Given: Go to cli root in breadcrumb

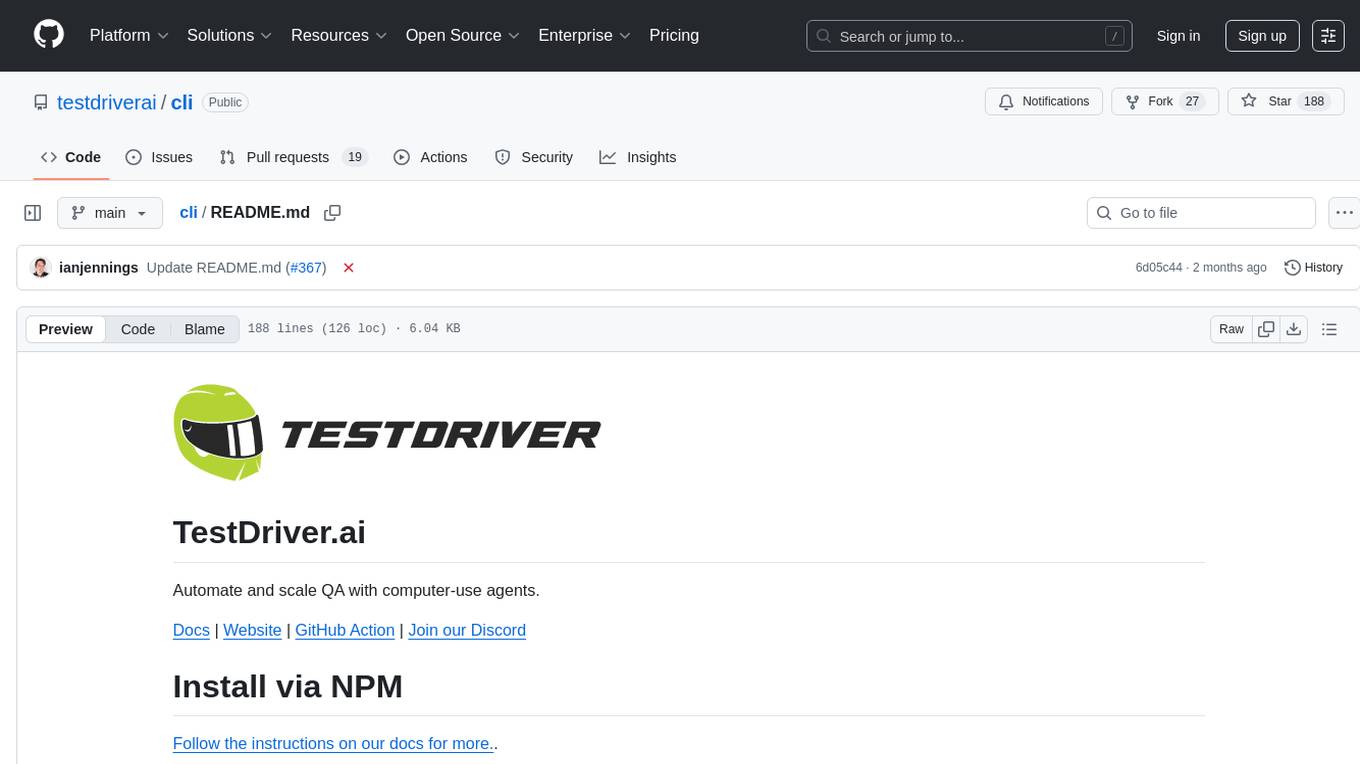Looking at the screenshot, I should pyautogui.click(x=188, y=213).
